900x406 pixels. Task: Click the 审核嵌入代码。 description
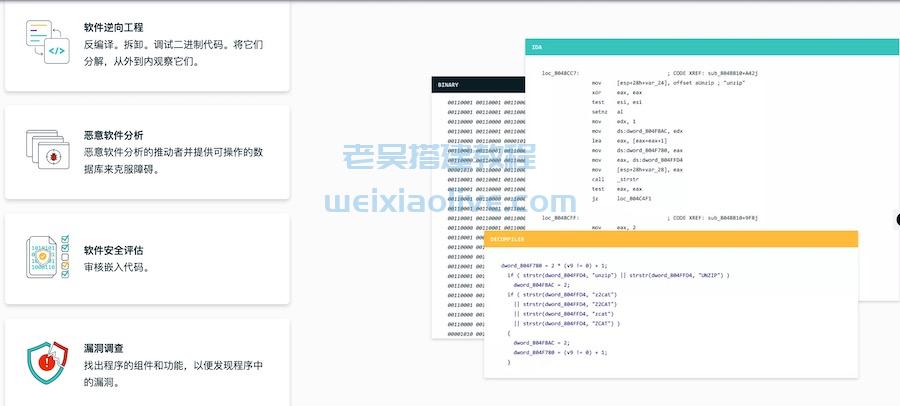117,267
